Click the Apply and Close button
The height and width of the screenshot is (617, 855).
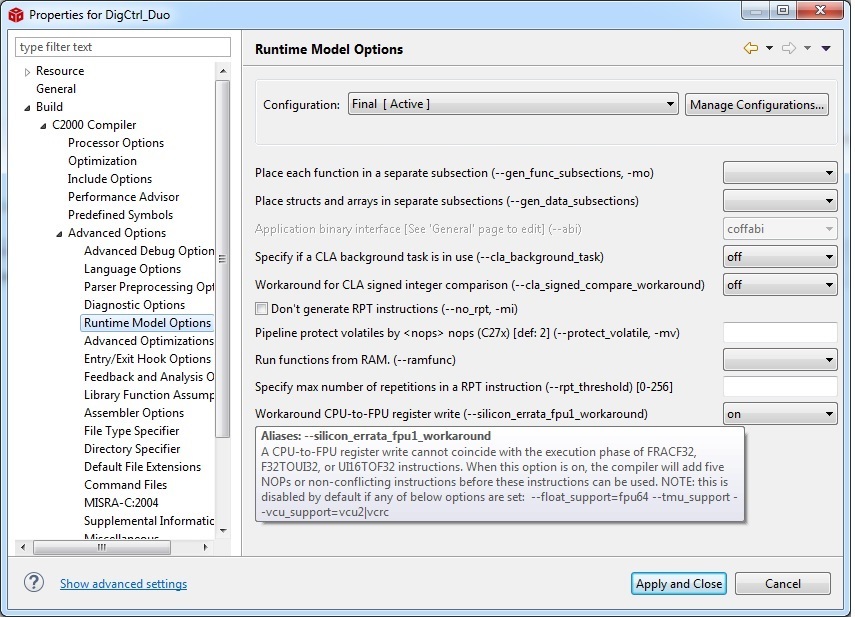[679, 584]
